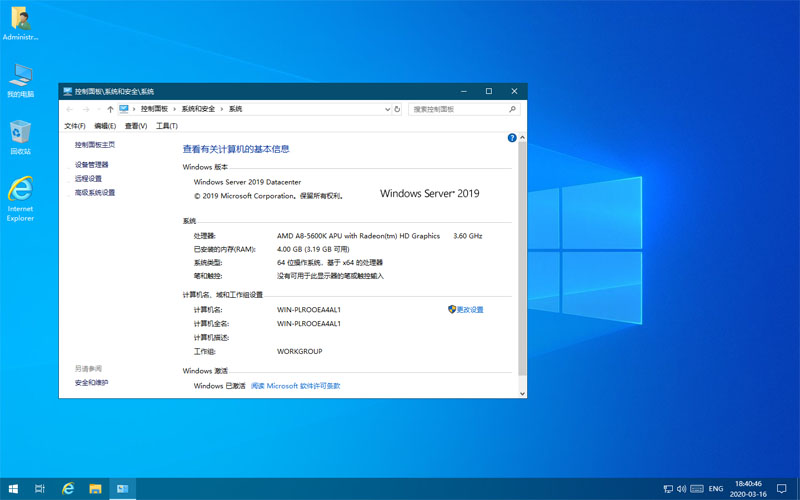
Task: Open 远程设置 in the sidebar
Action: click(88, 179)
